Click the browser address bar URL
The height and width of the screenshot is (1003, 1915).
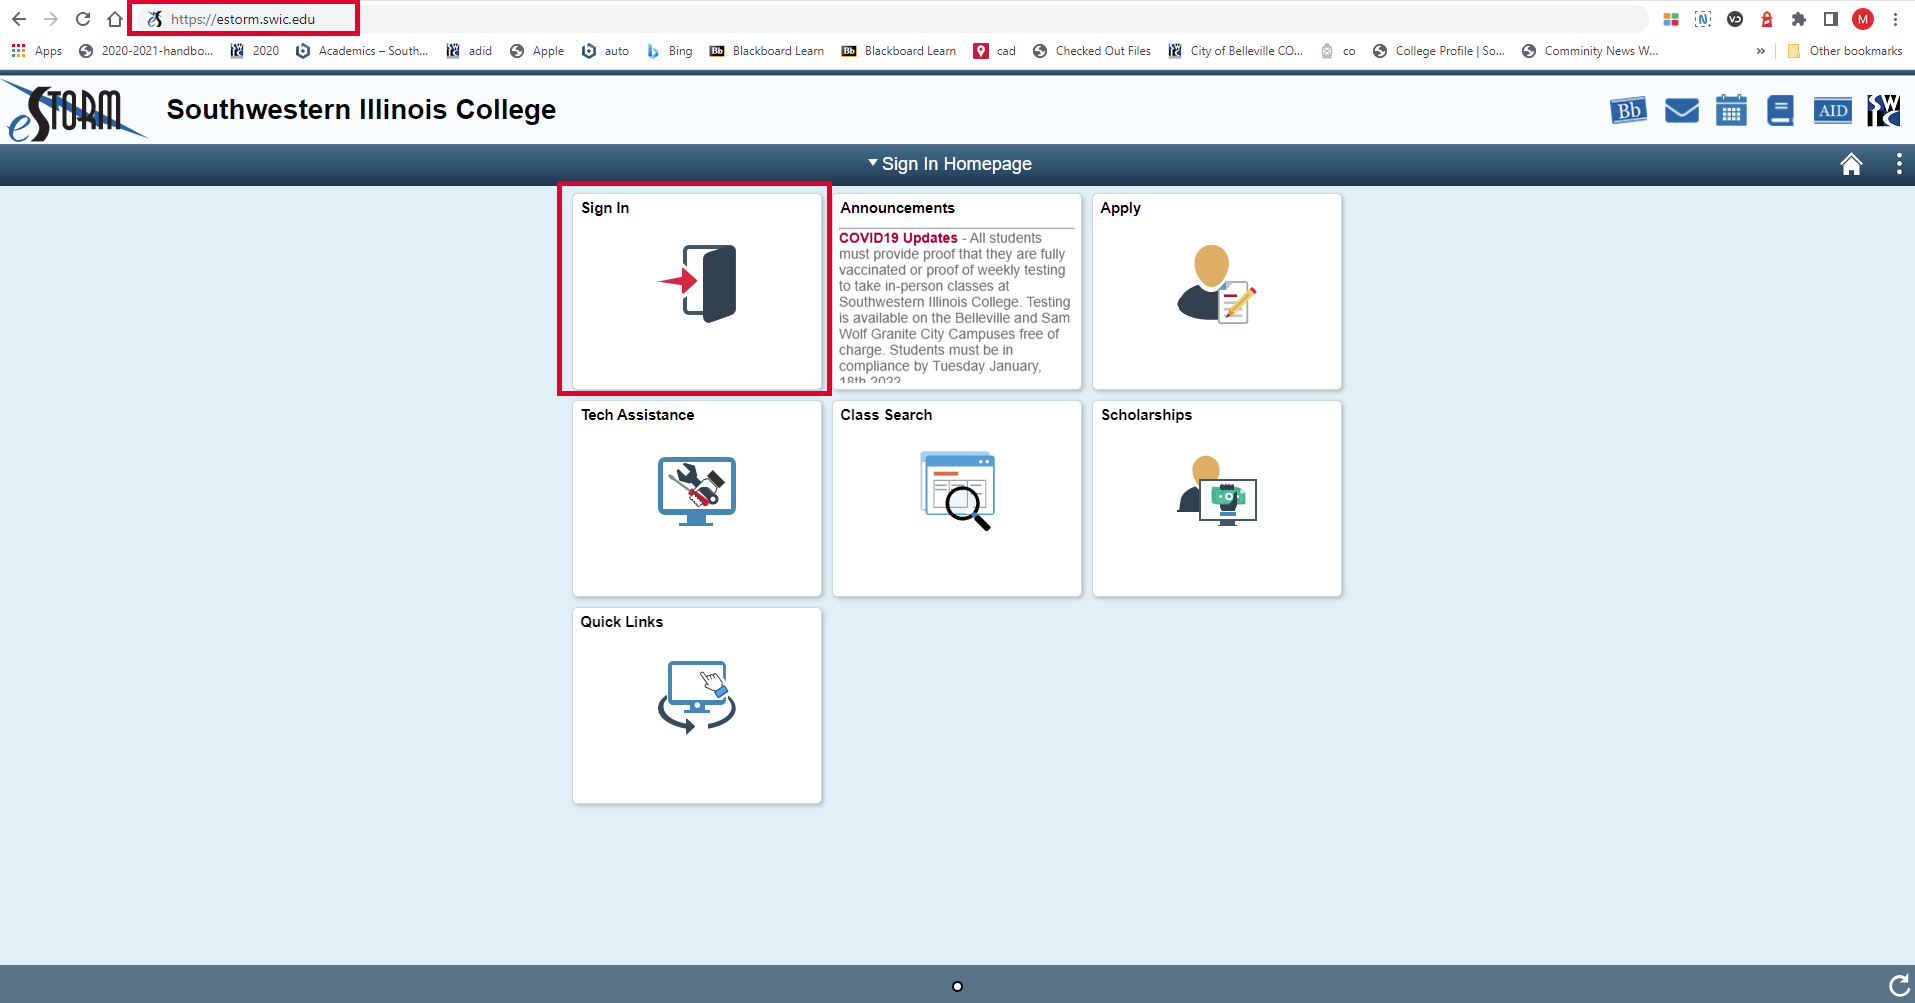click(243, 19)
